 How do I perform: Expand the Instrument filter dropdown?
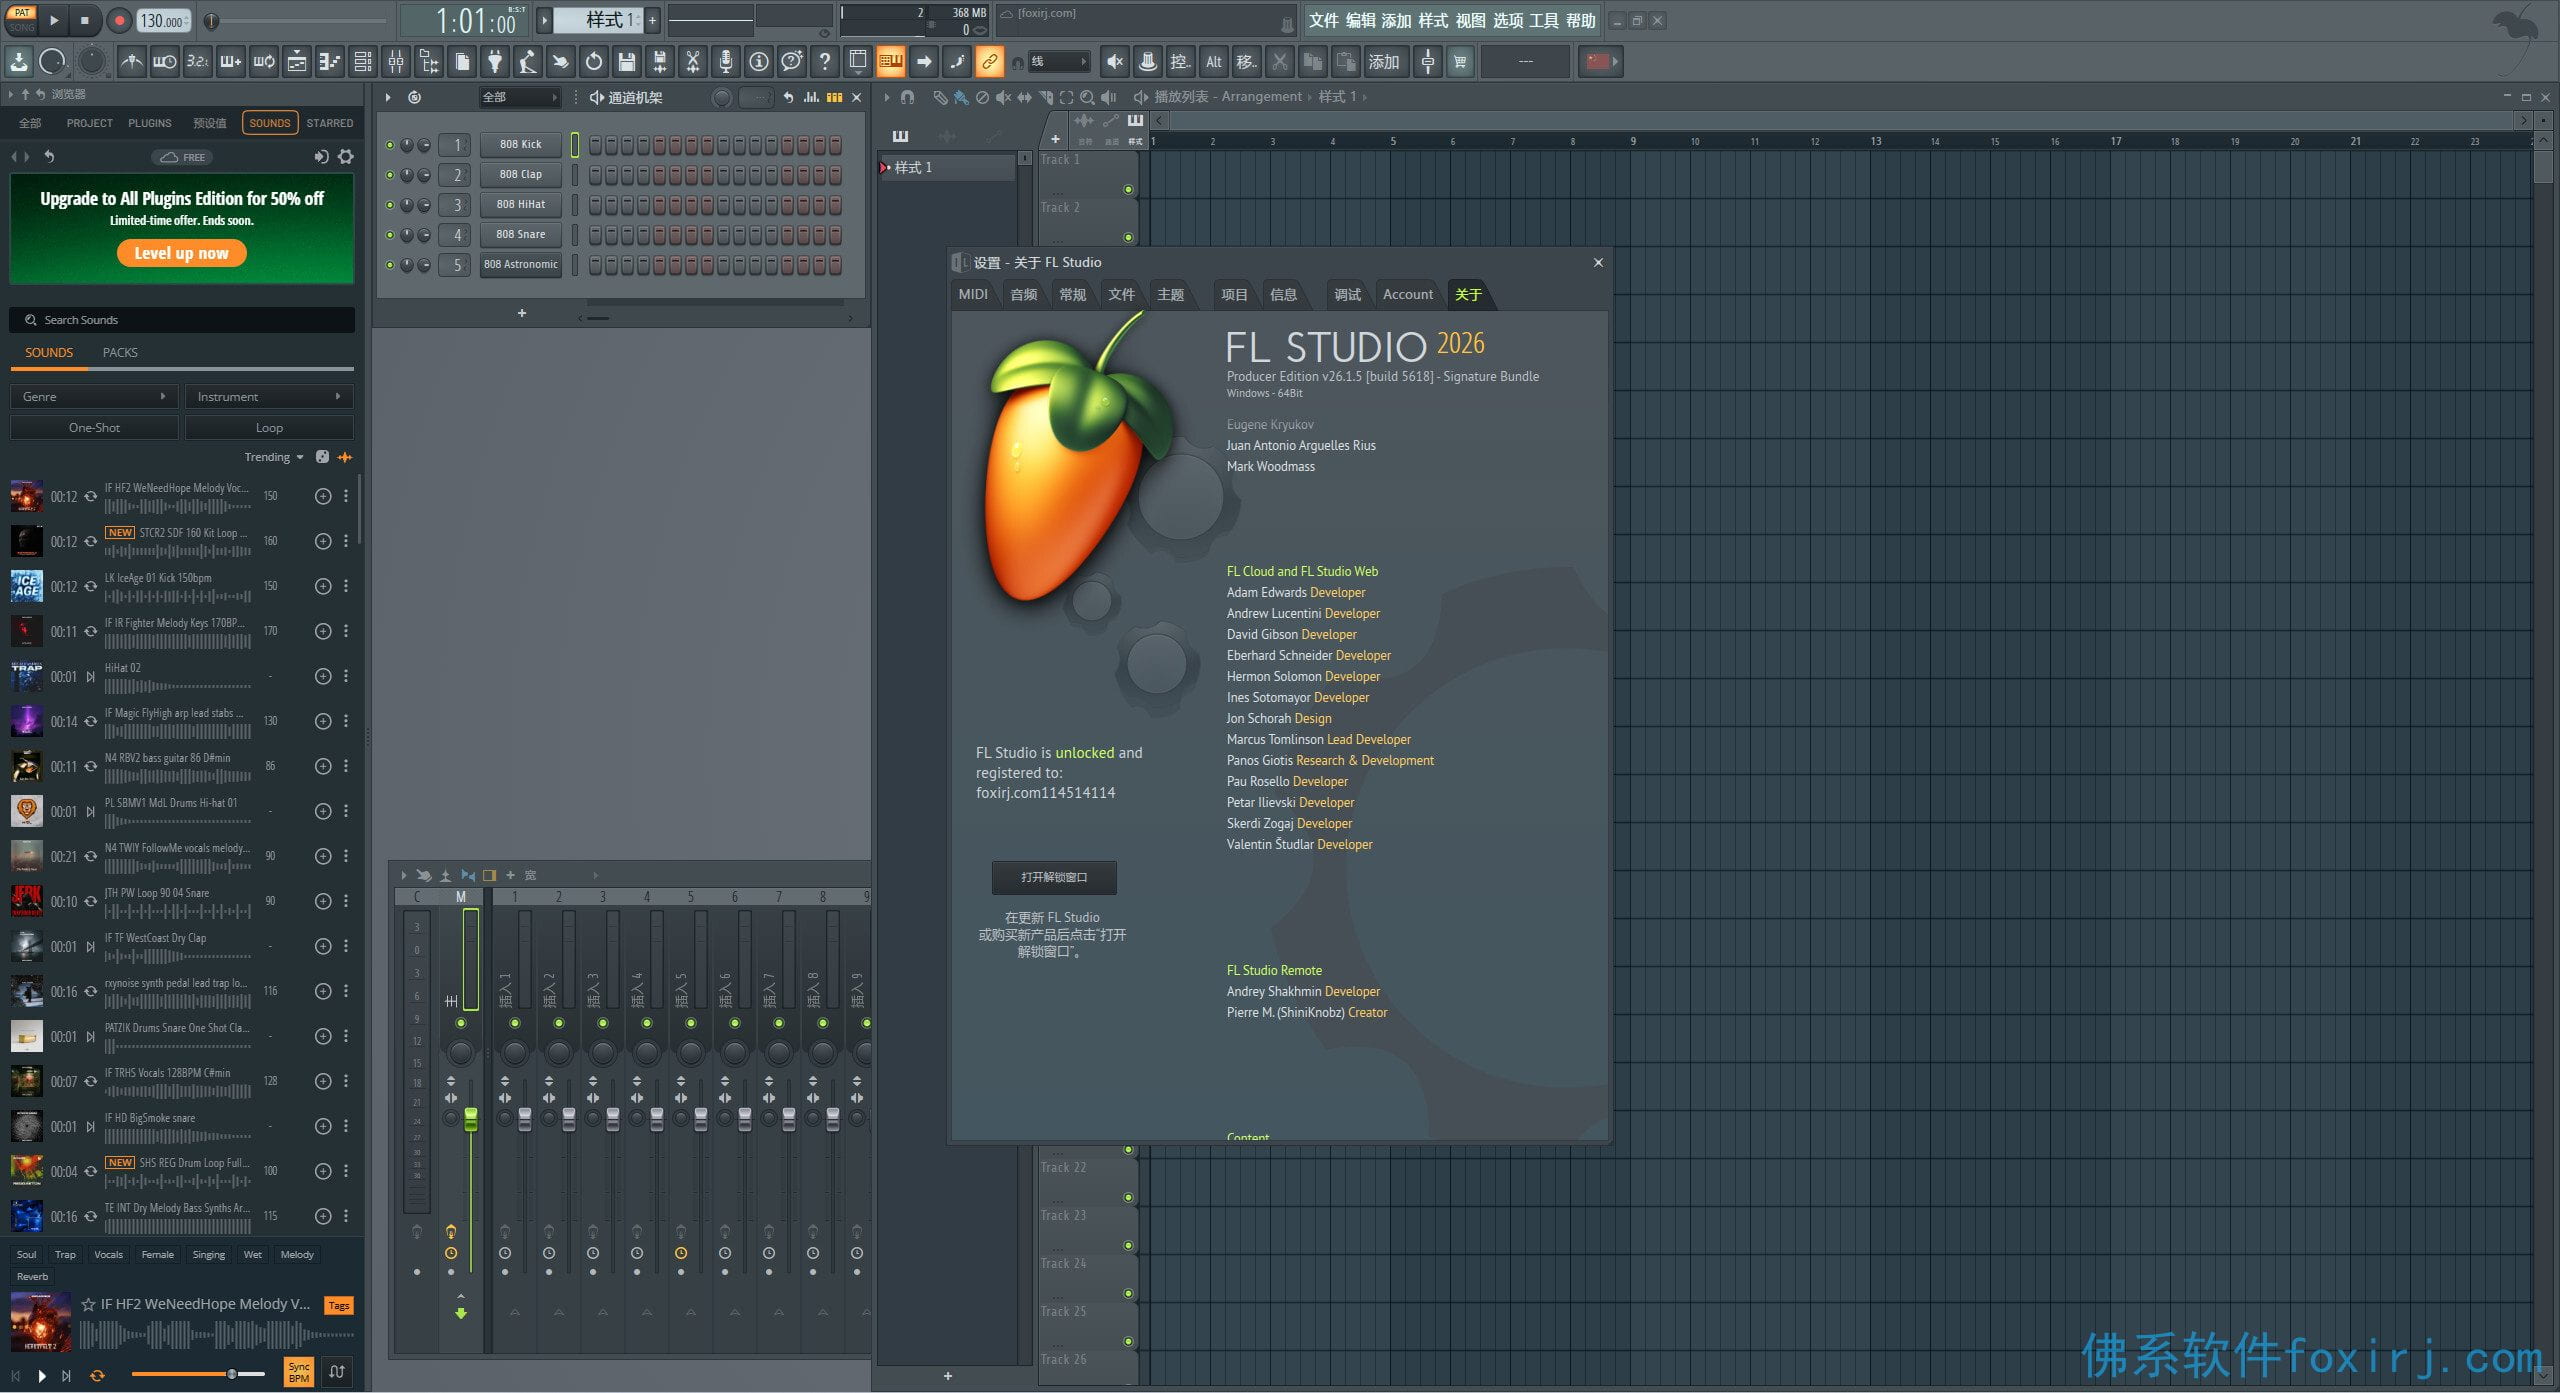pos(269,397)
